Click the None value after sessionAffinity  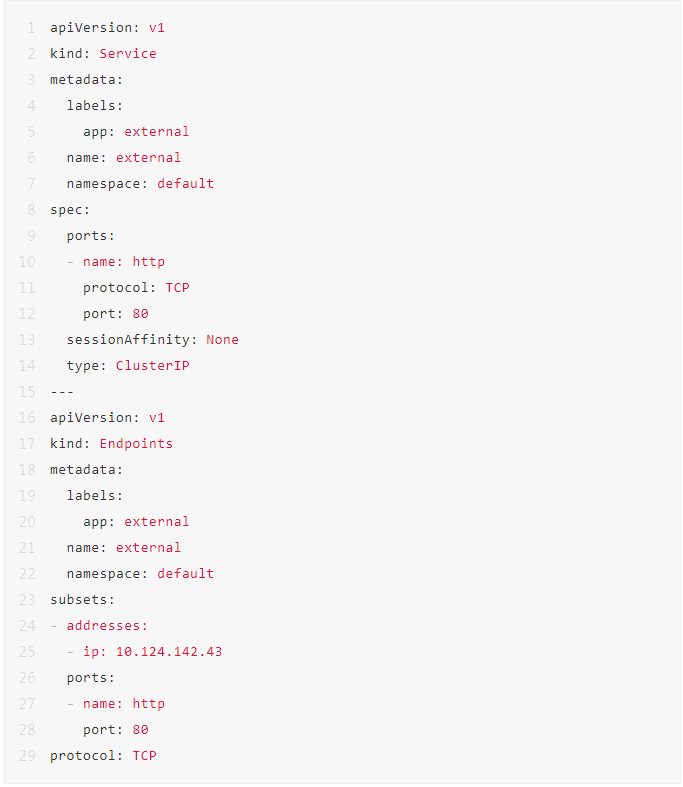[x=222, y=339]
